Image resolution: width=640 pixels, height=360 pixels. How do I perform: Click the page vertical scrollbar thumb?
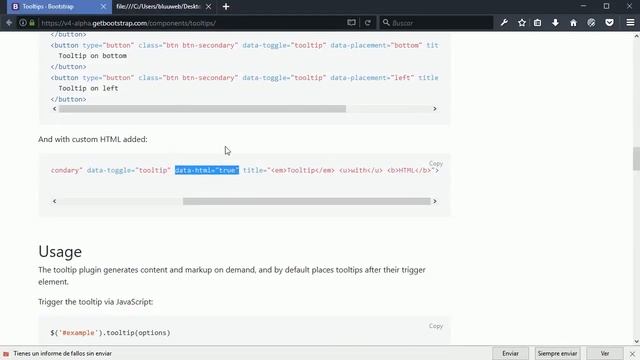[636, 159]
